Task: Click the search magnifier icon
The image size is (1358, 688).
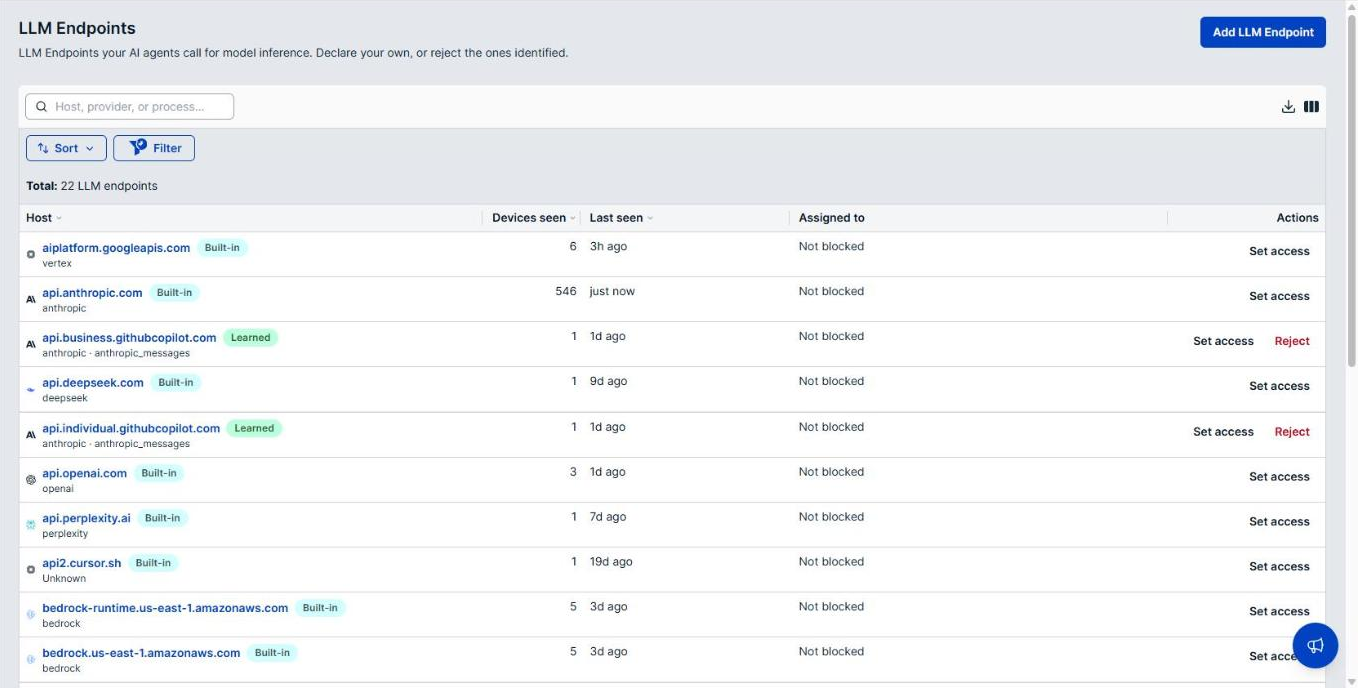Action: pyautogui.click(x=42, y=107)
